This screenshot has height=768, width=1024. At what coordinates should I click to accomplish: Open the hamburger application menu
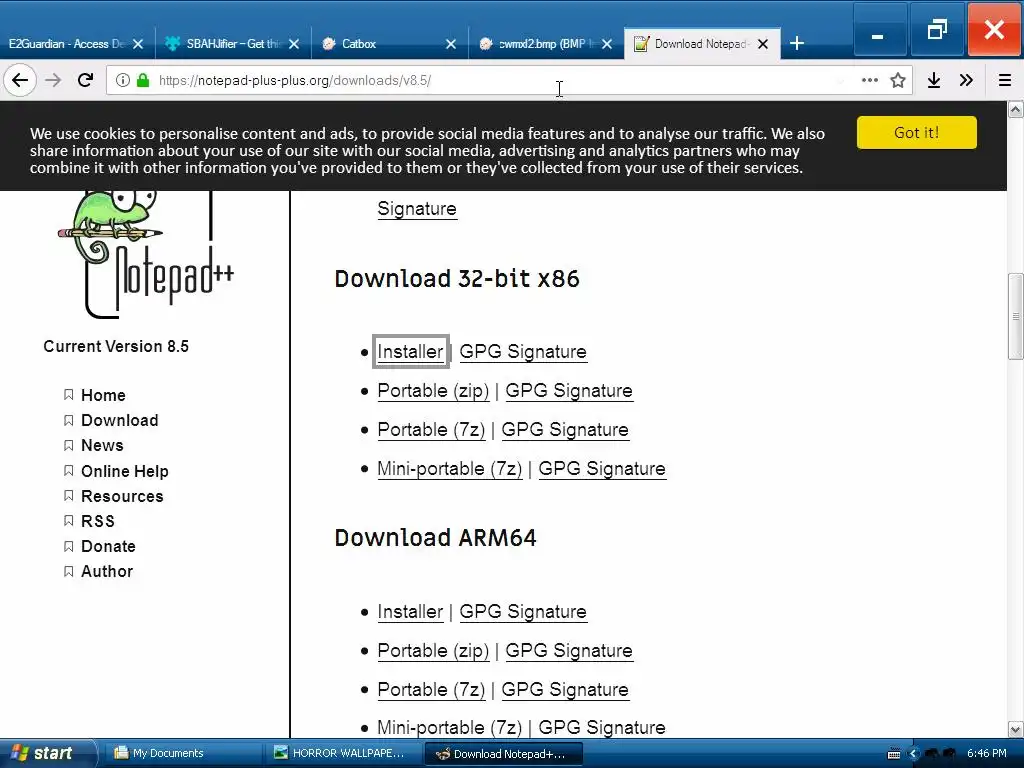[x=1004, y=80]
